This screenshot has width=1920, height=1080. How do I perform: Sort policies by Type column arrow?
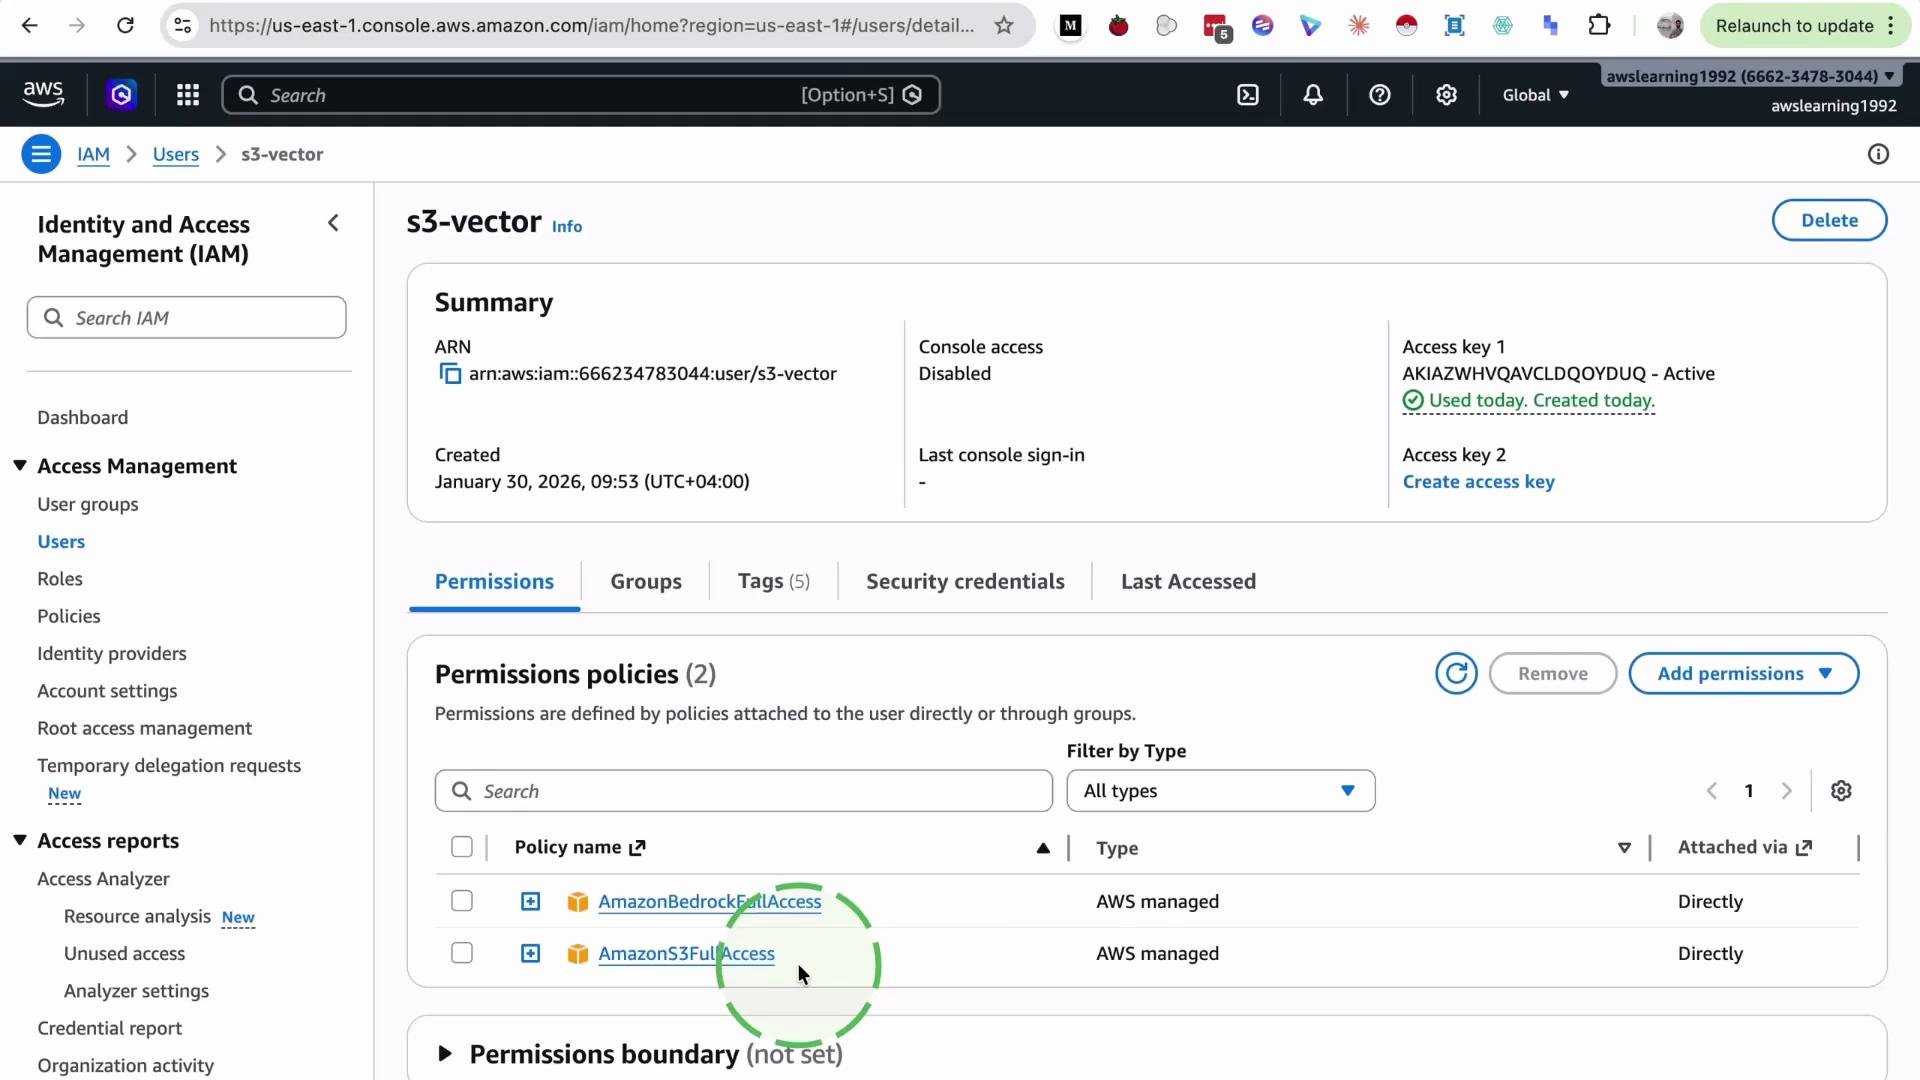click(x=1624, y=848)
